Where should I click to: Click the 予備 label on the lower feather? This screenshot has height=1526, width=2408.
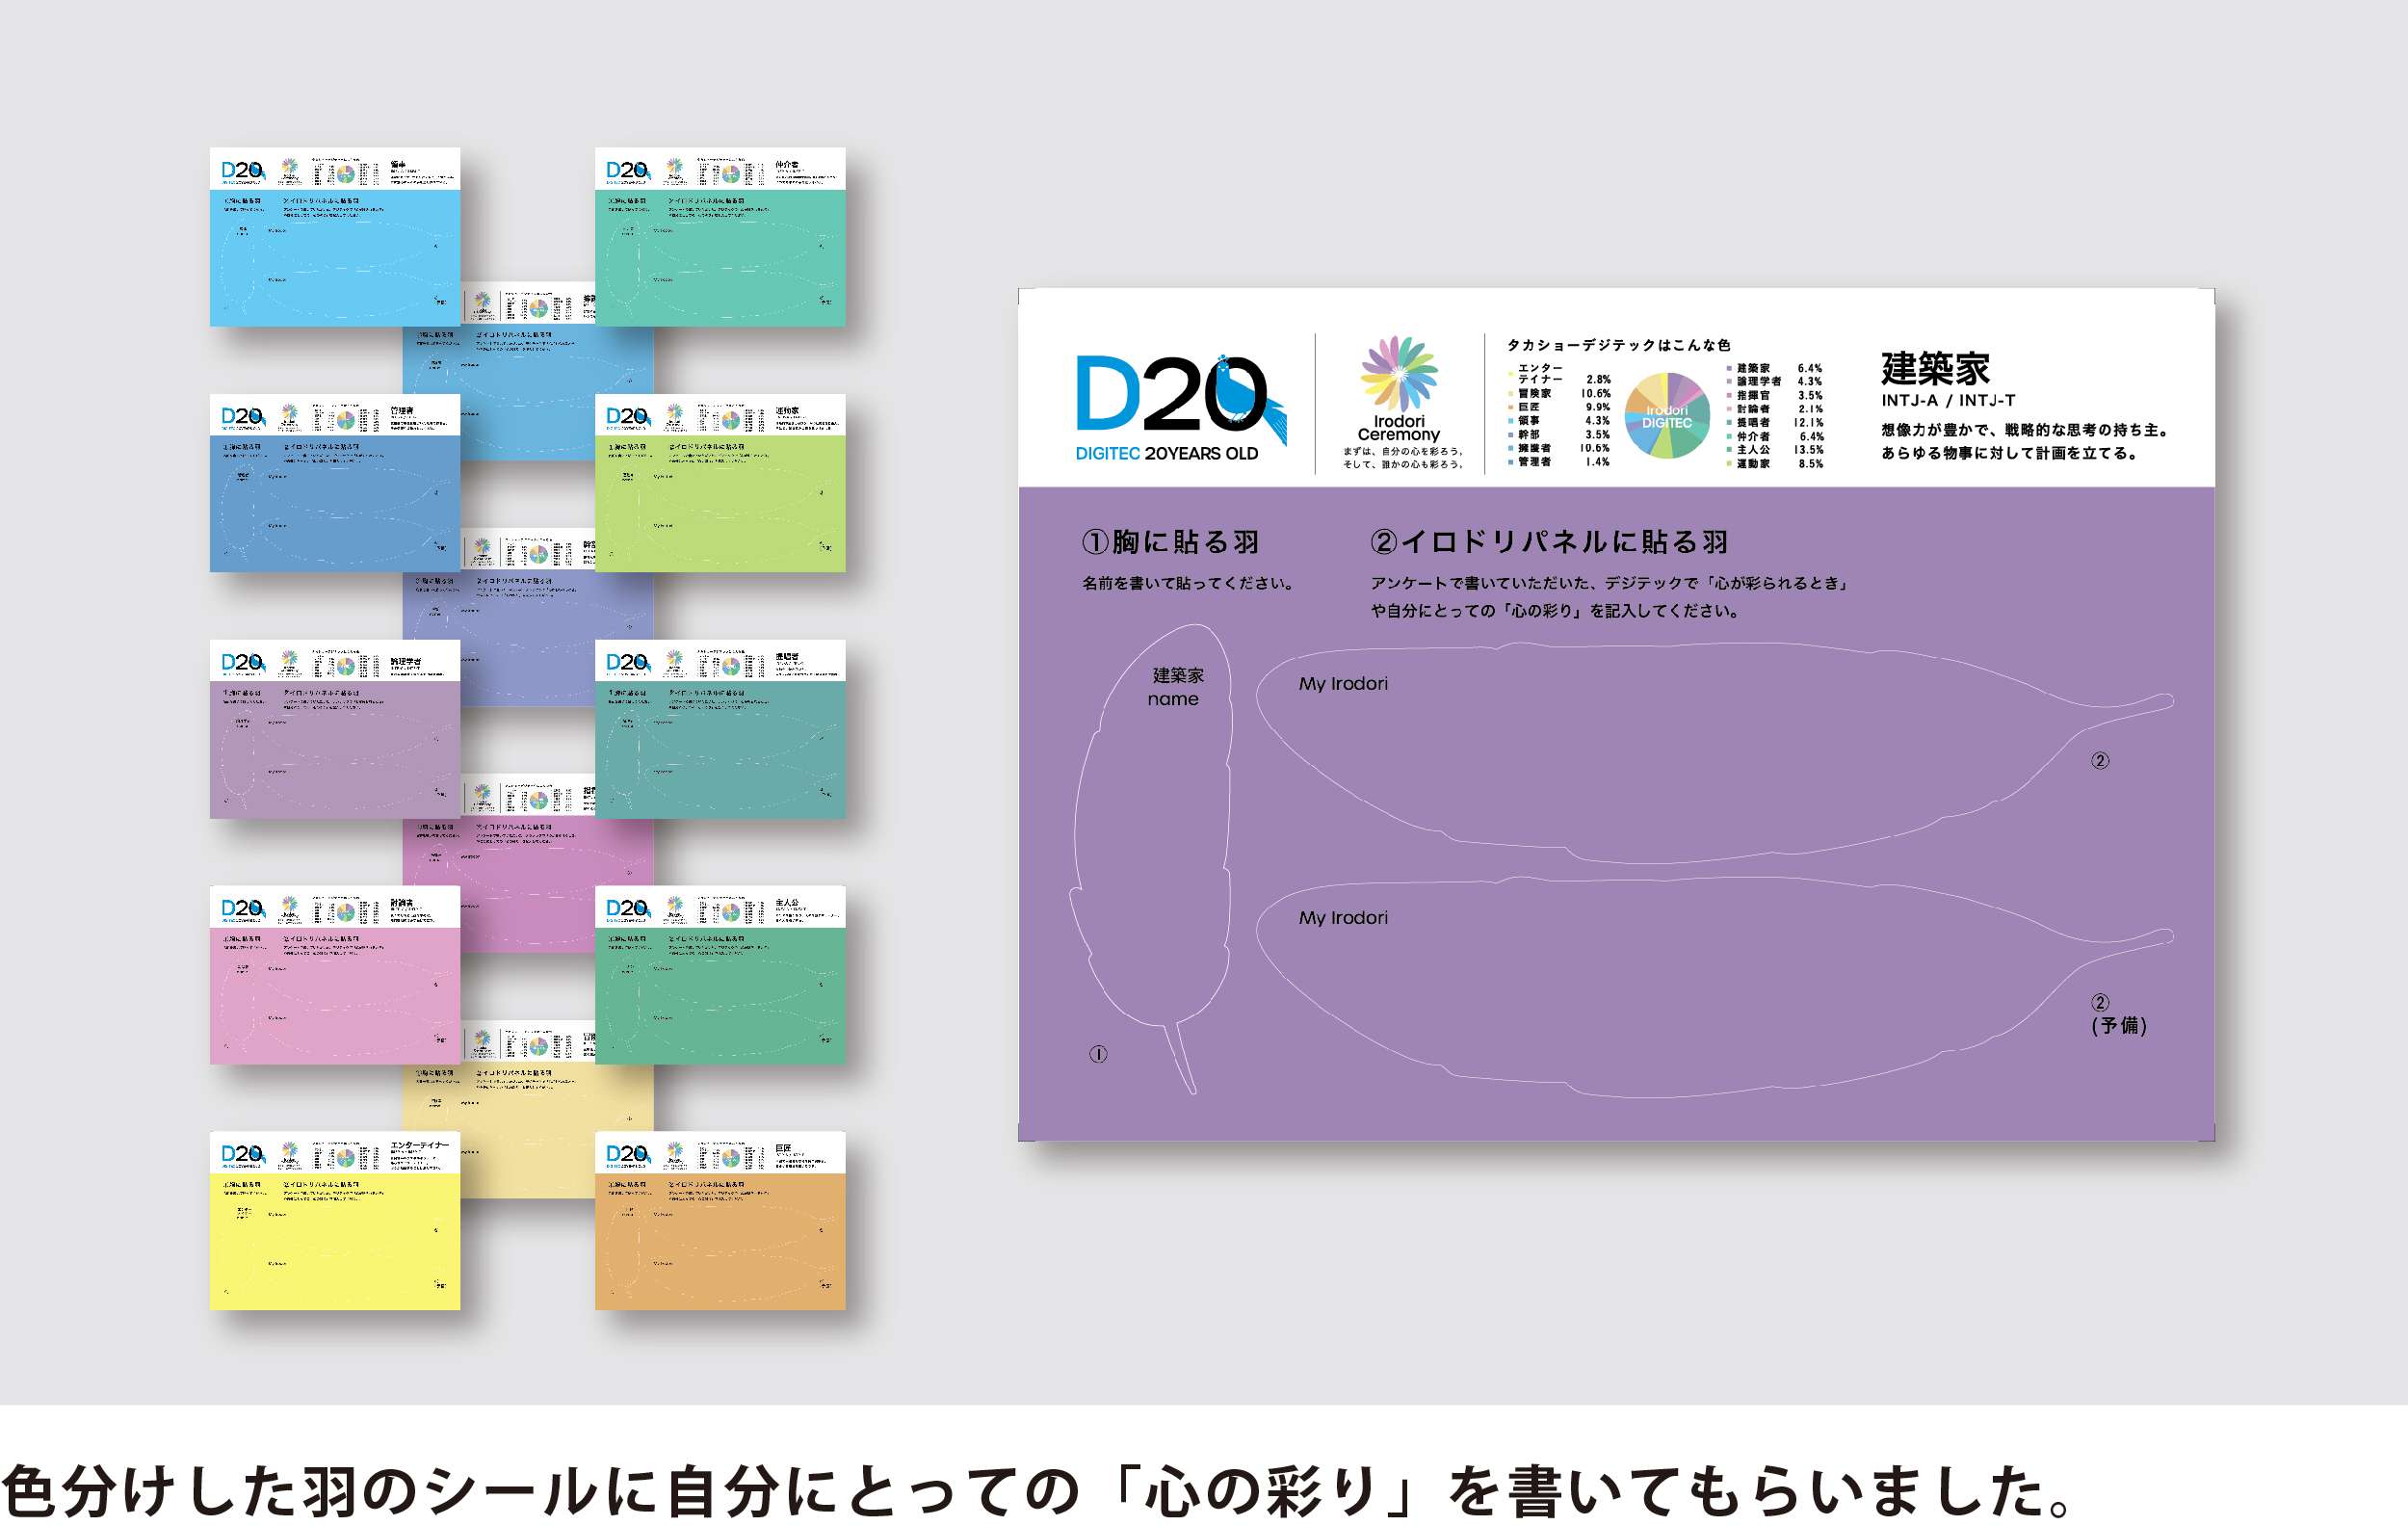(2118, 1025)
